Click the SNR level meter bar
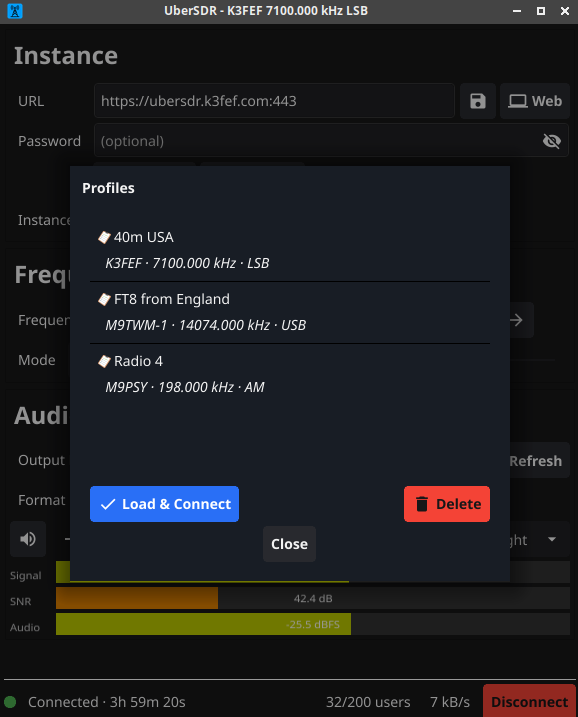Screen dimensions: 578x717 [x=313, y=599]
